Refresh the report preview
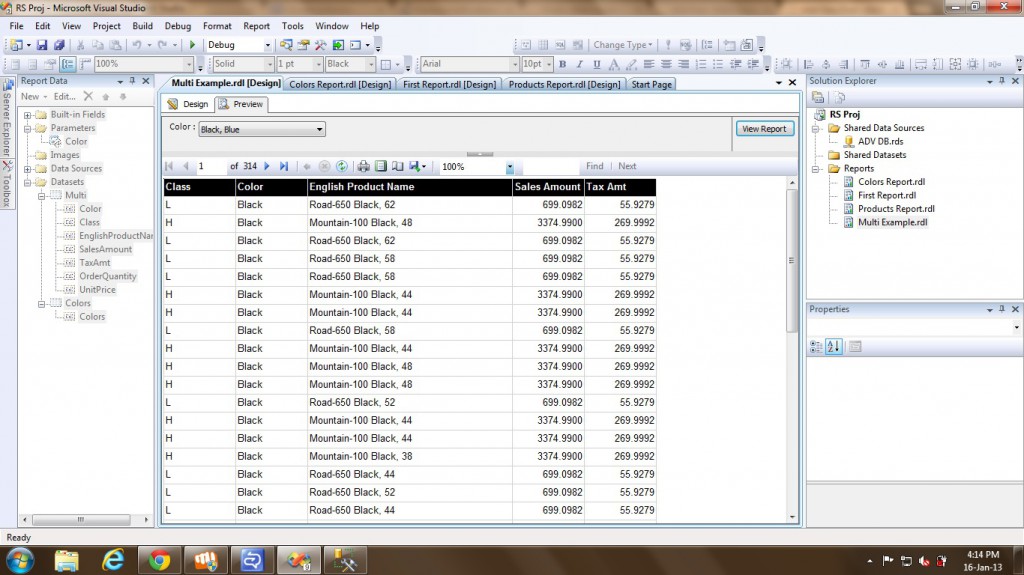Image resolution: width=1024 pixels, height=575 pixels. click(x=342, y=166)
